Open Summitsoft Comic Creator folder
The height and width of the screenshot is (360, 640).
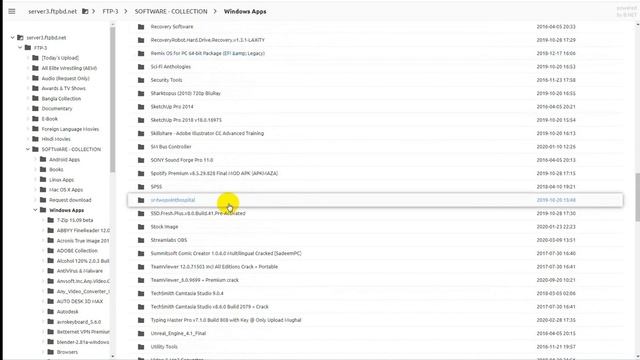[226, 253]
